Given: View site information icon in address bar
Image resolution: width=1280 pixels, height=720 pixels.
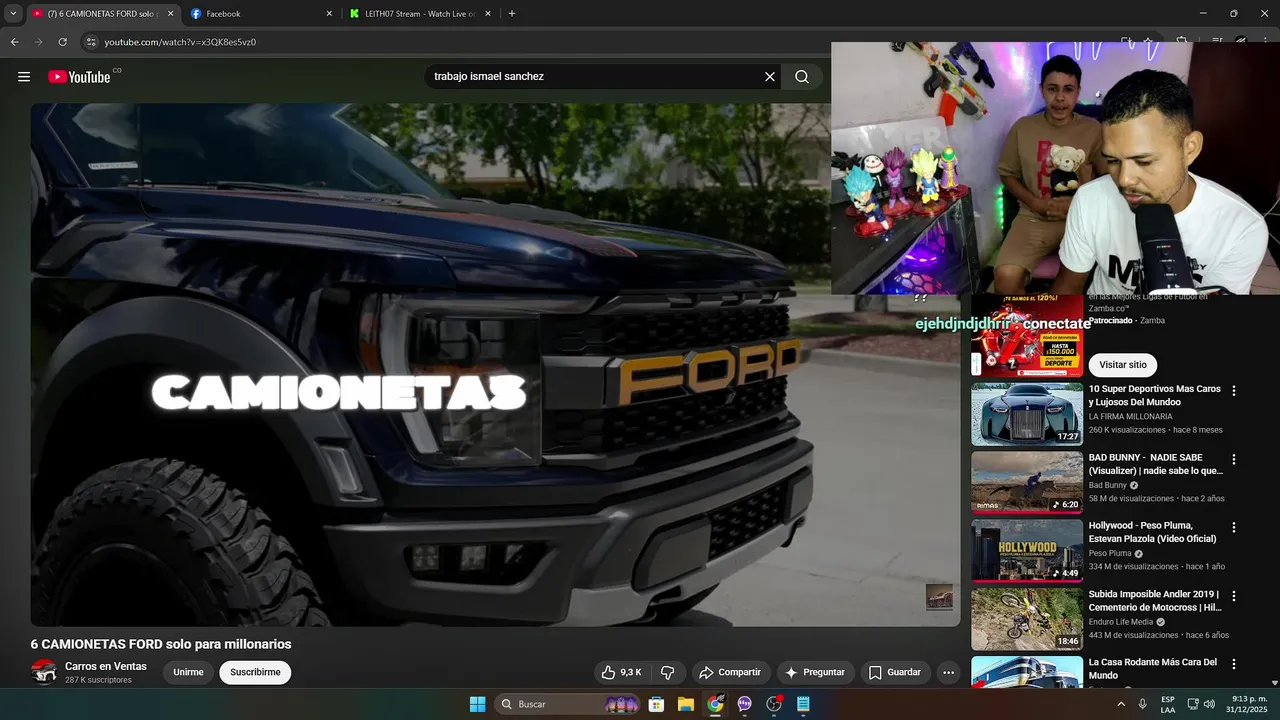Looking at the screenshot, I should coord(91,42).
